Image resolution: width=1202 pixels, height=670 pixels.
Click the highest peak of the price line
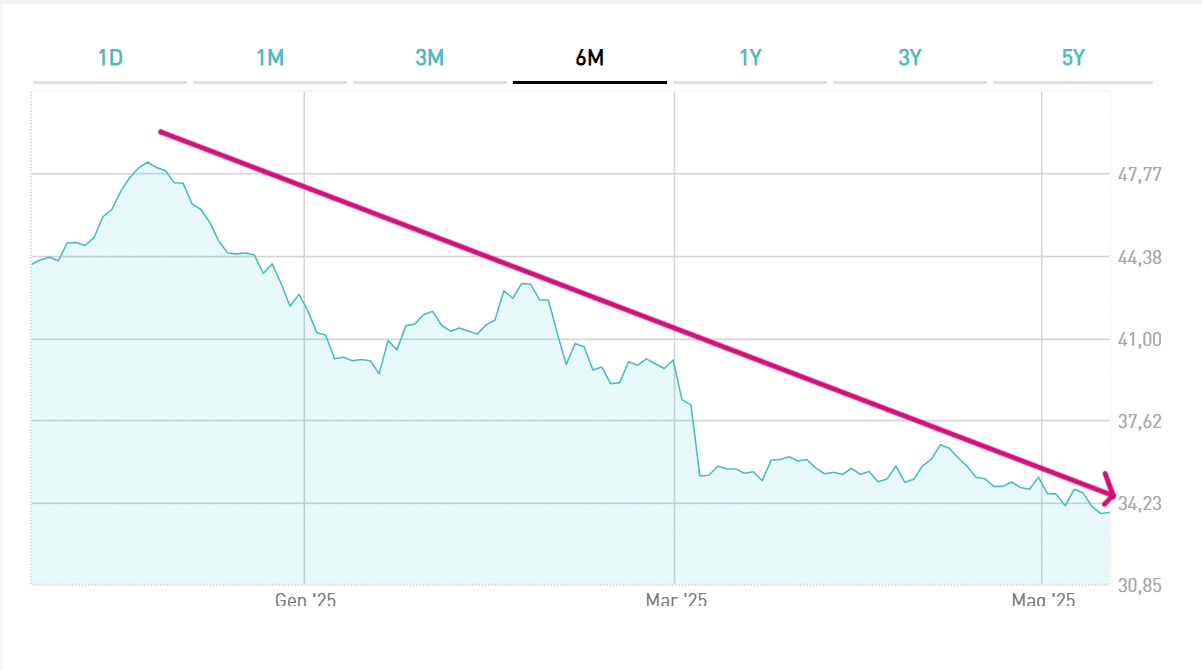pos(148,162)
